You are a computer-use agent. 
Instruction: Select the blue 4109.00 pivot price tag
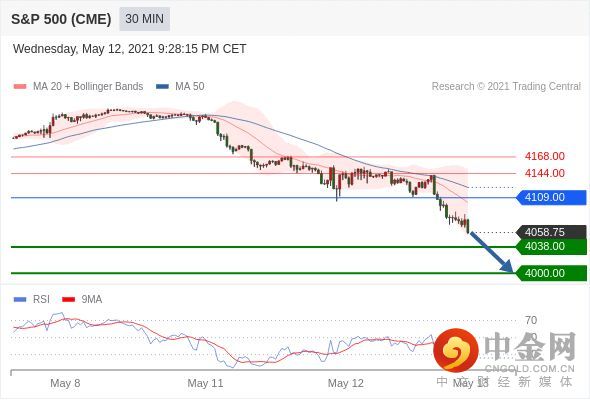pyautogui.click(x=551, y=197)
